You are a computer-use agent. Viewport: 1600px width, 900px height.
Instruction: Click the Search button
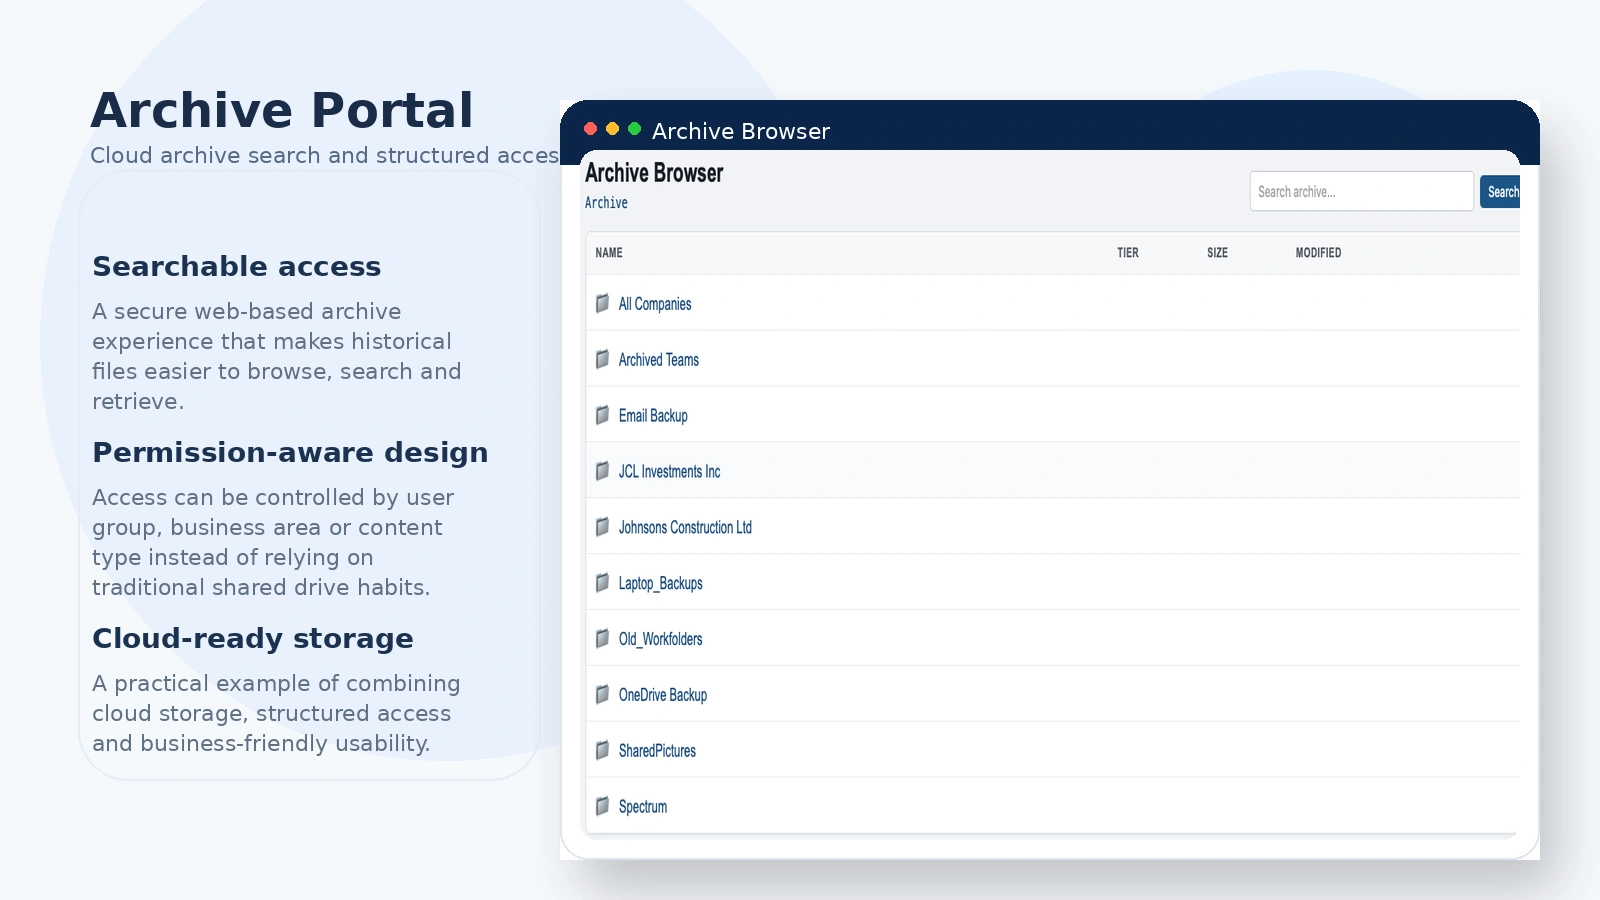pyautogui.click(x=1500, y=191)
